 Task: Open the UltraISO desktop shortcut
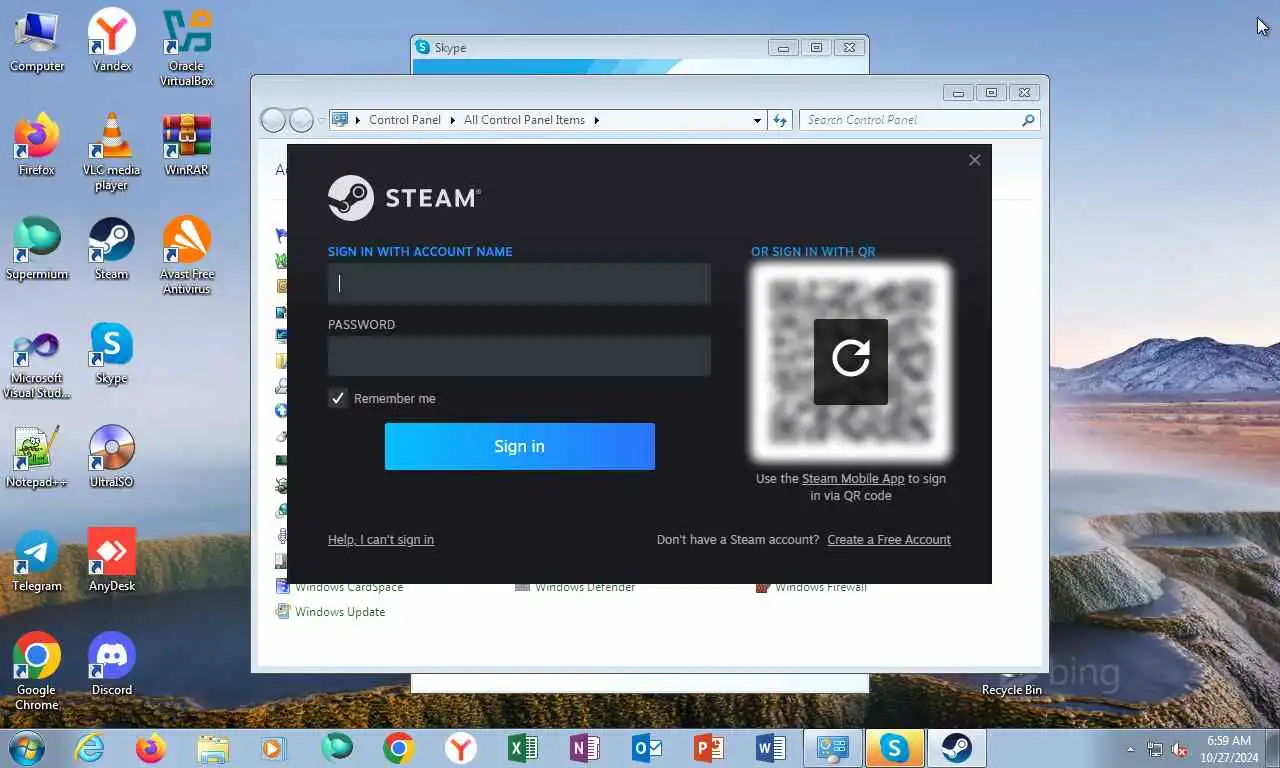(112, 457)
